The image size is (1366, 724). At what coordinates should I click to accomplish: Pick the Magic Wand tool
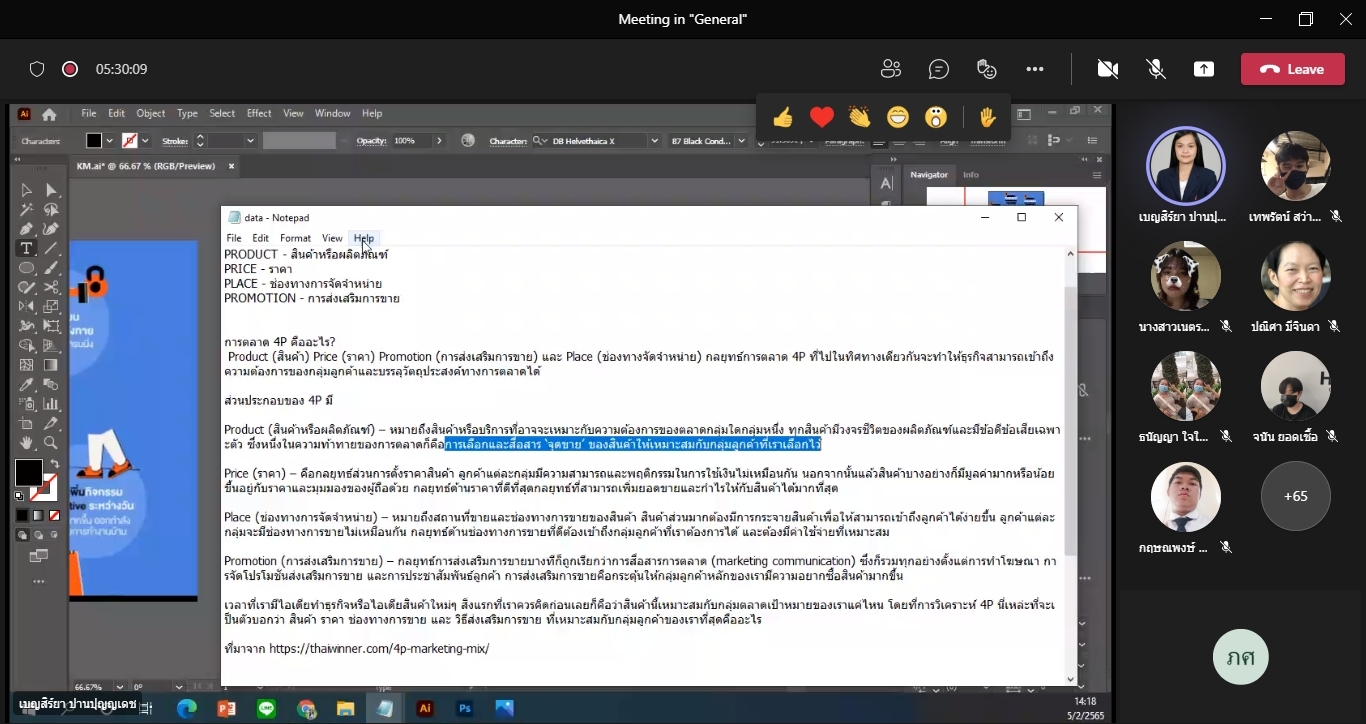point(27,210)
